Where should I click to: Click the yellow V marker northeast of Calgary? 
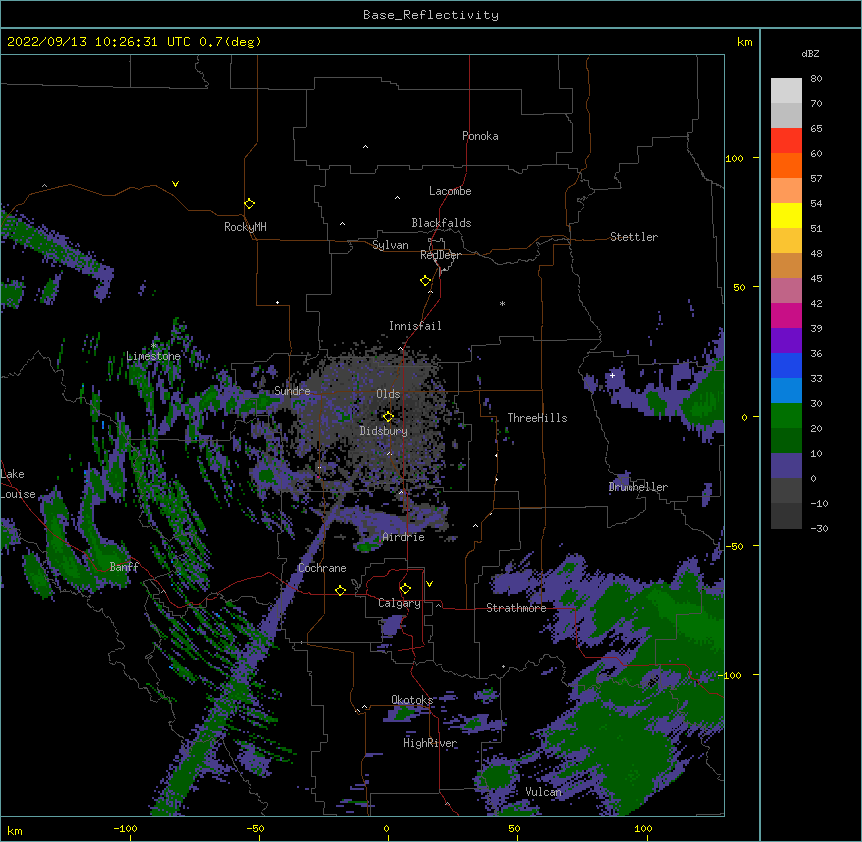[x=429, y=584]
